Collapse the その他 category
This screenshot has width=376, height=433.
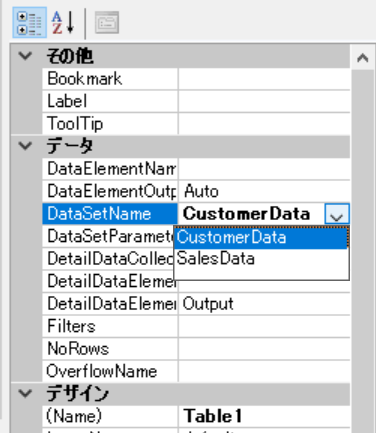coord(25,56)
